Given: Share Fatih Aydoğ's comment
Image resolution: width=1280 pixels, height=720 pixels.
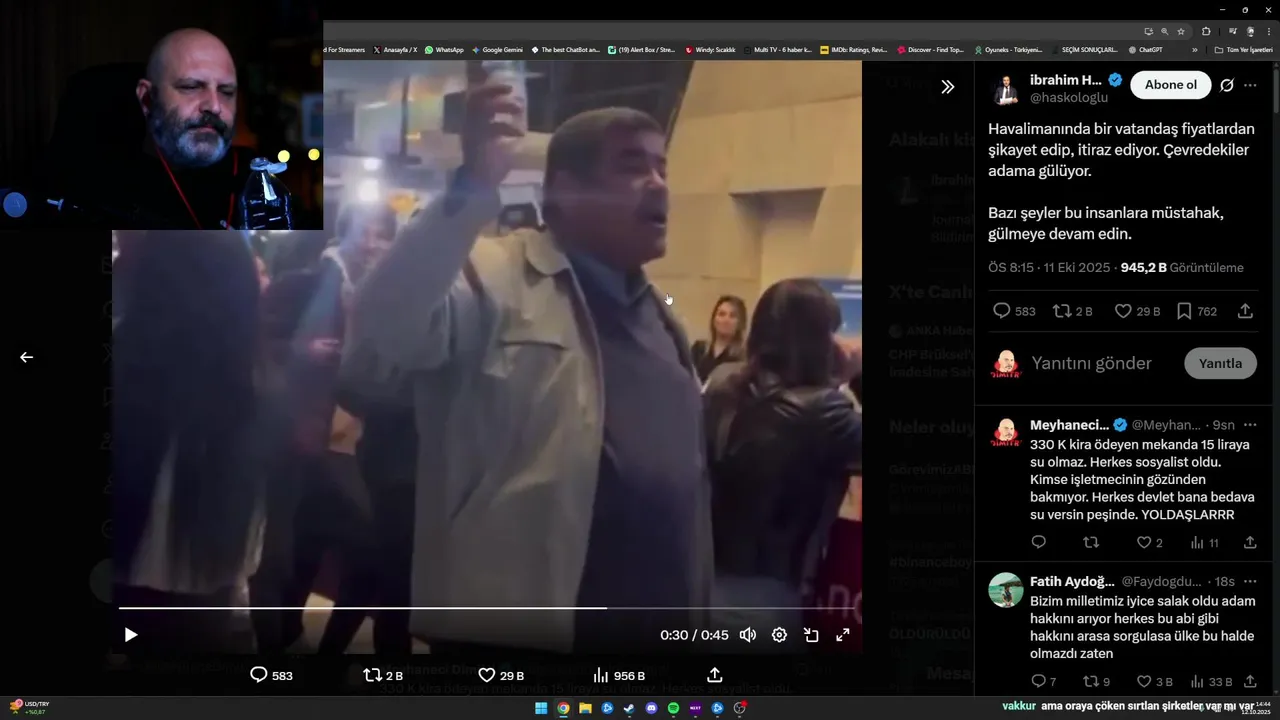Looking at the screenshot, I should click(1250, 681).
